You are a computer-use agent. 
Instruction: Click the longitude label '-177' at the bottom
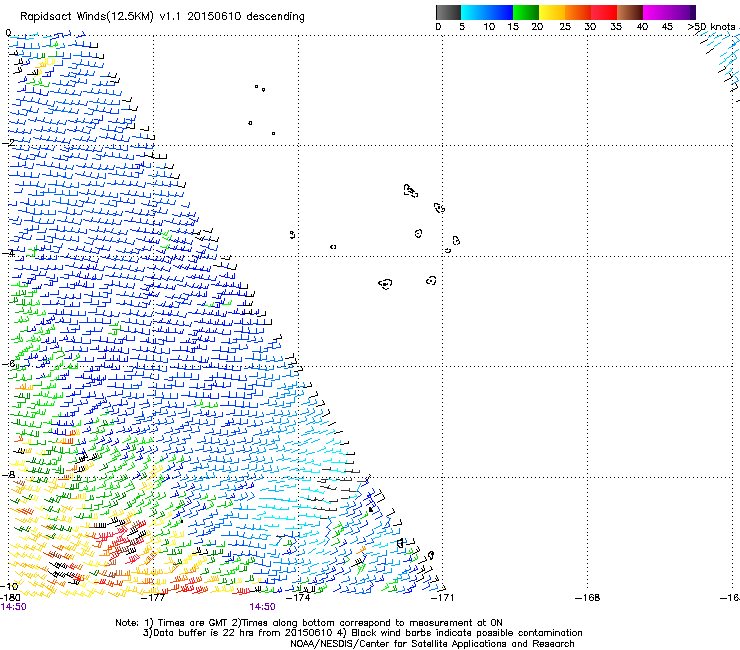[153, 598]
